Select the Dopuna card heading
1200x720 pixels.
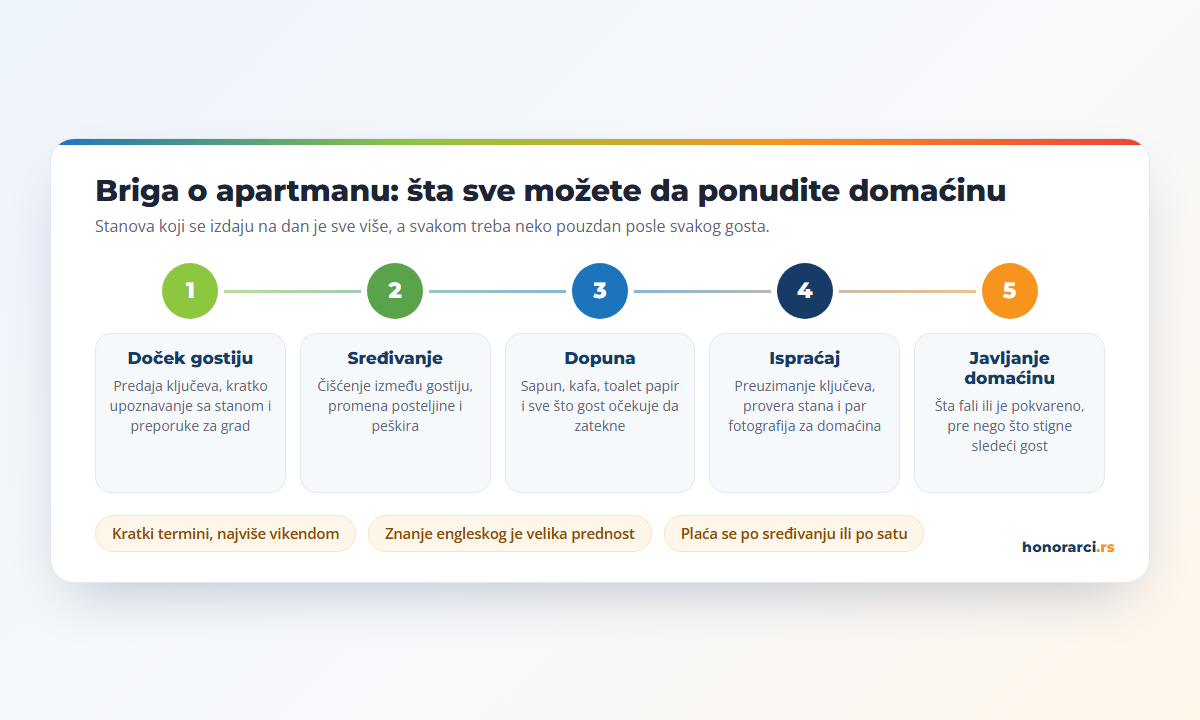pyautogui.click(x=600, y=358)
